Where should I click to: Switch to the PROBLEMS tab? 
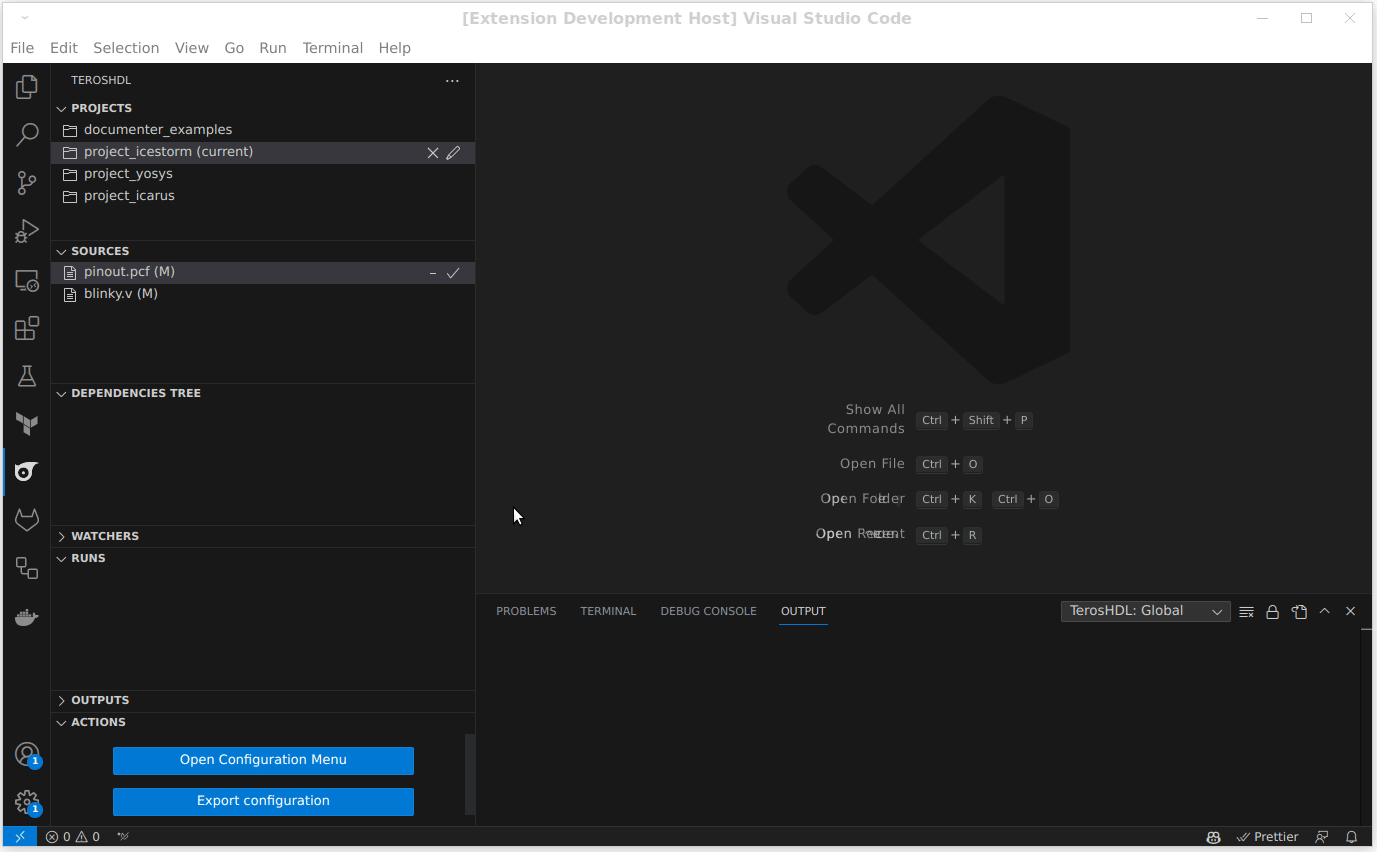(526, 611)
